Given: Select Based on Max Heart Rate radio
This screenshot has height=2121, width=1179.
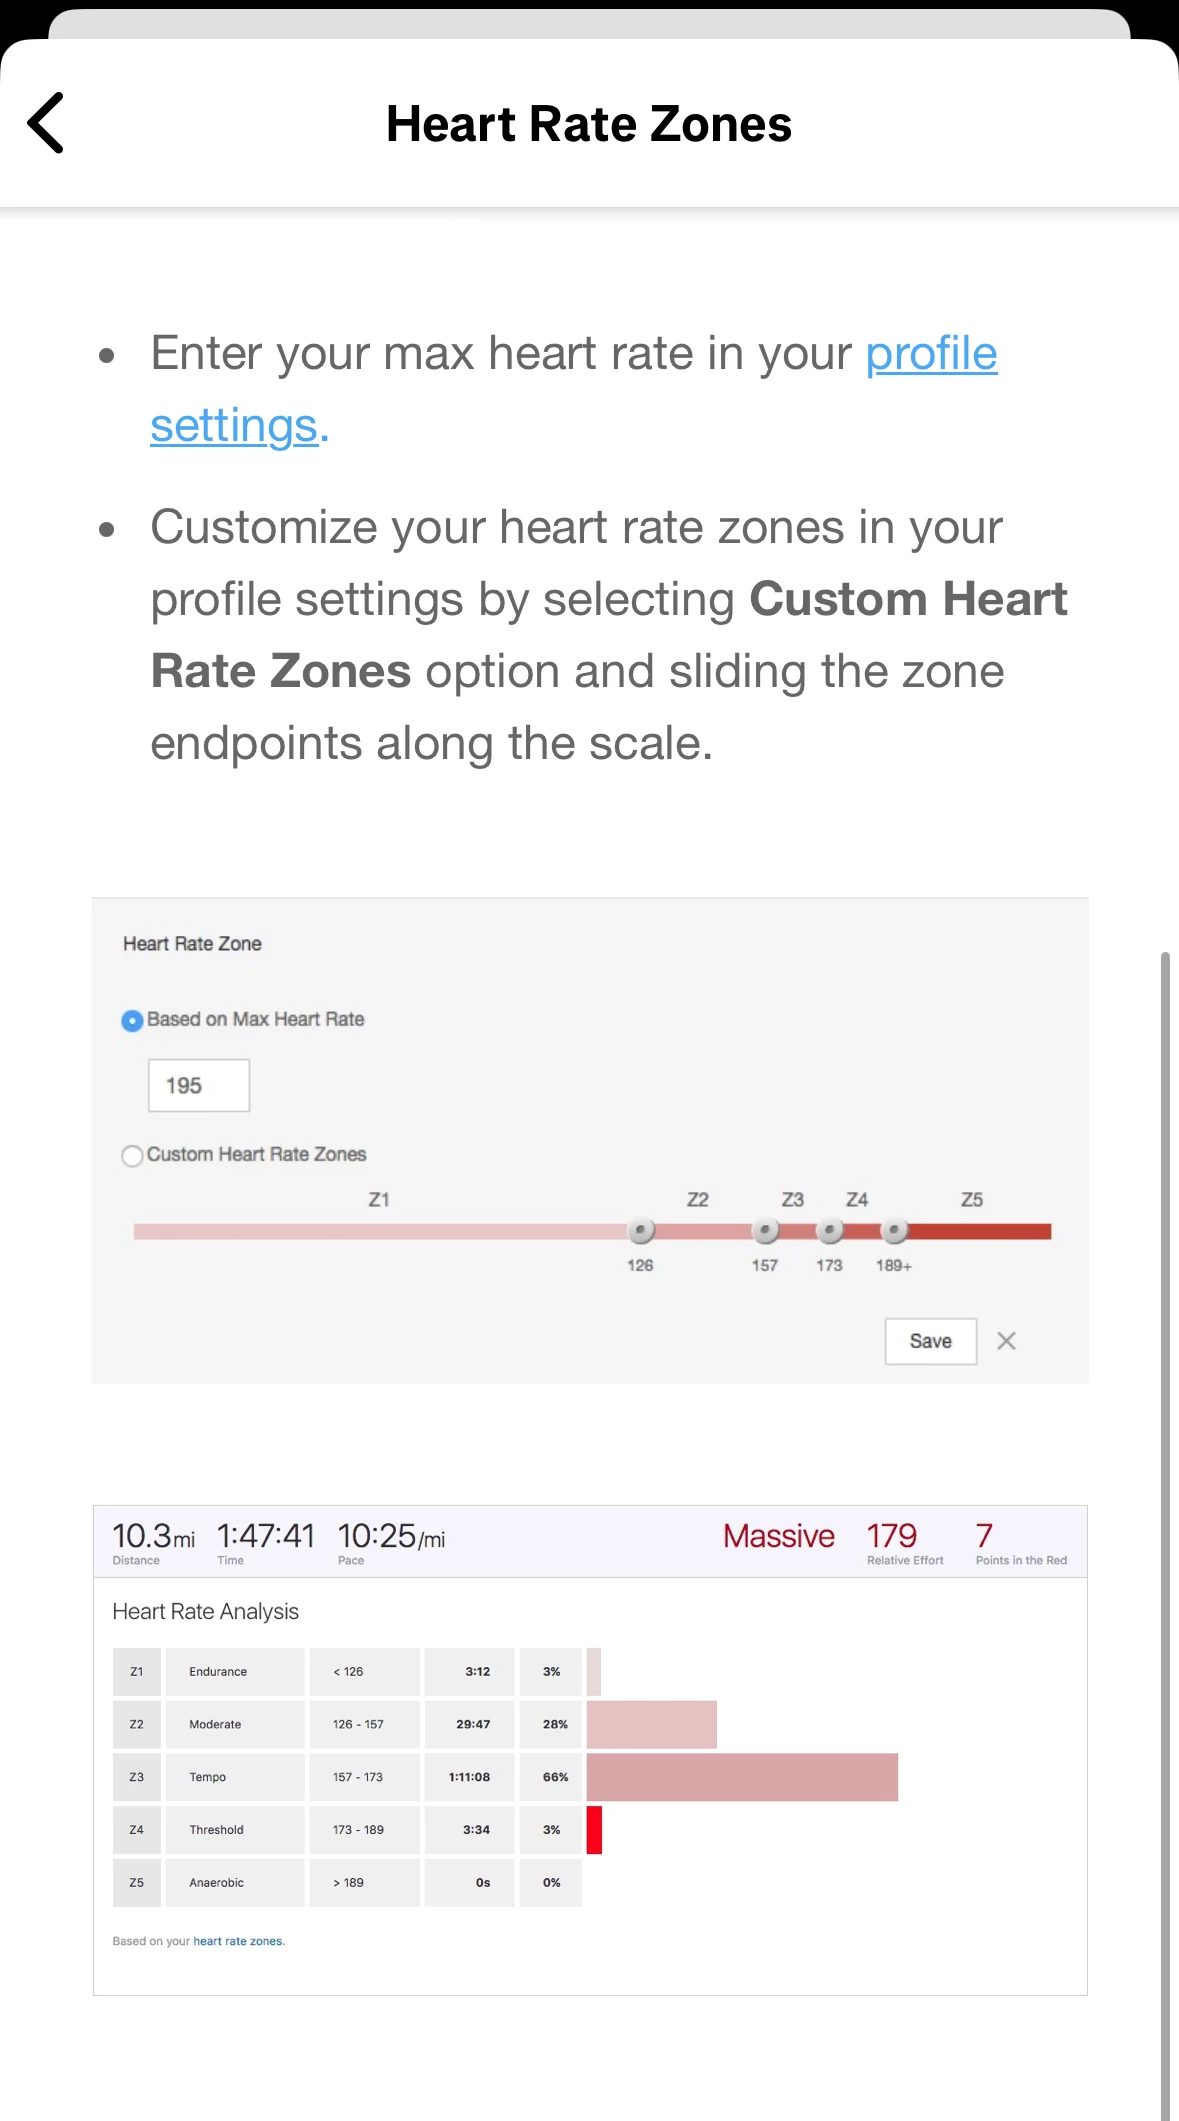Looking at the screenshot, I should pyautogui.click(x=132, y=1020).
